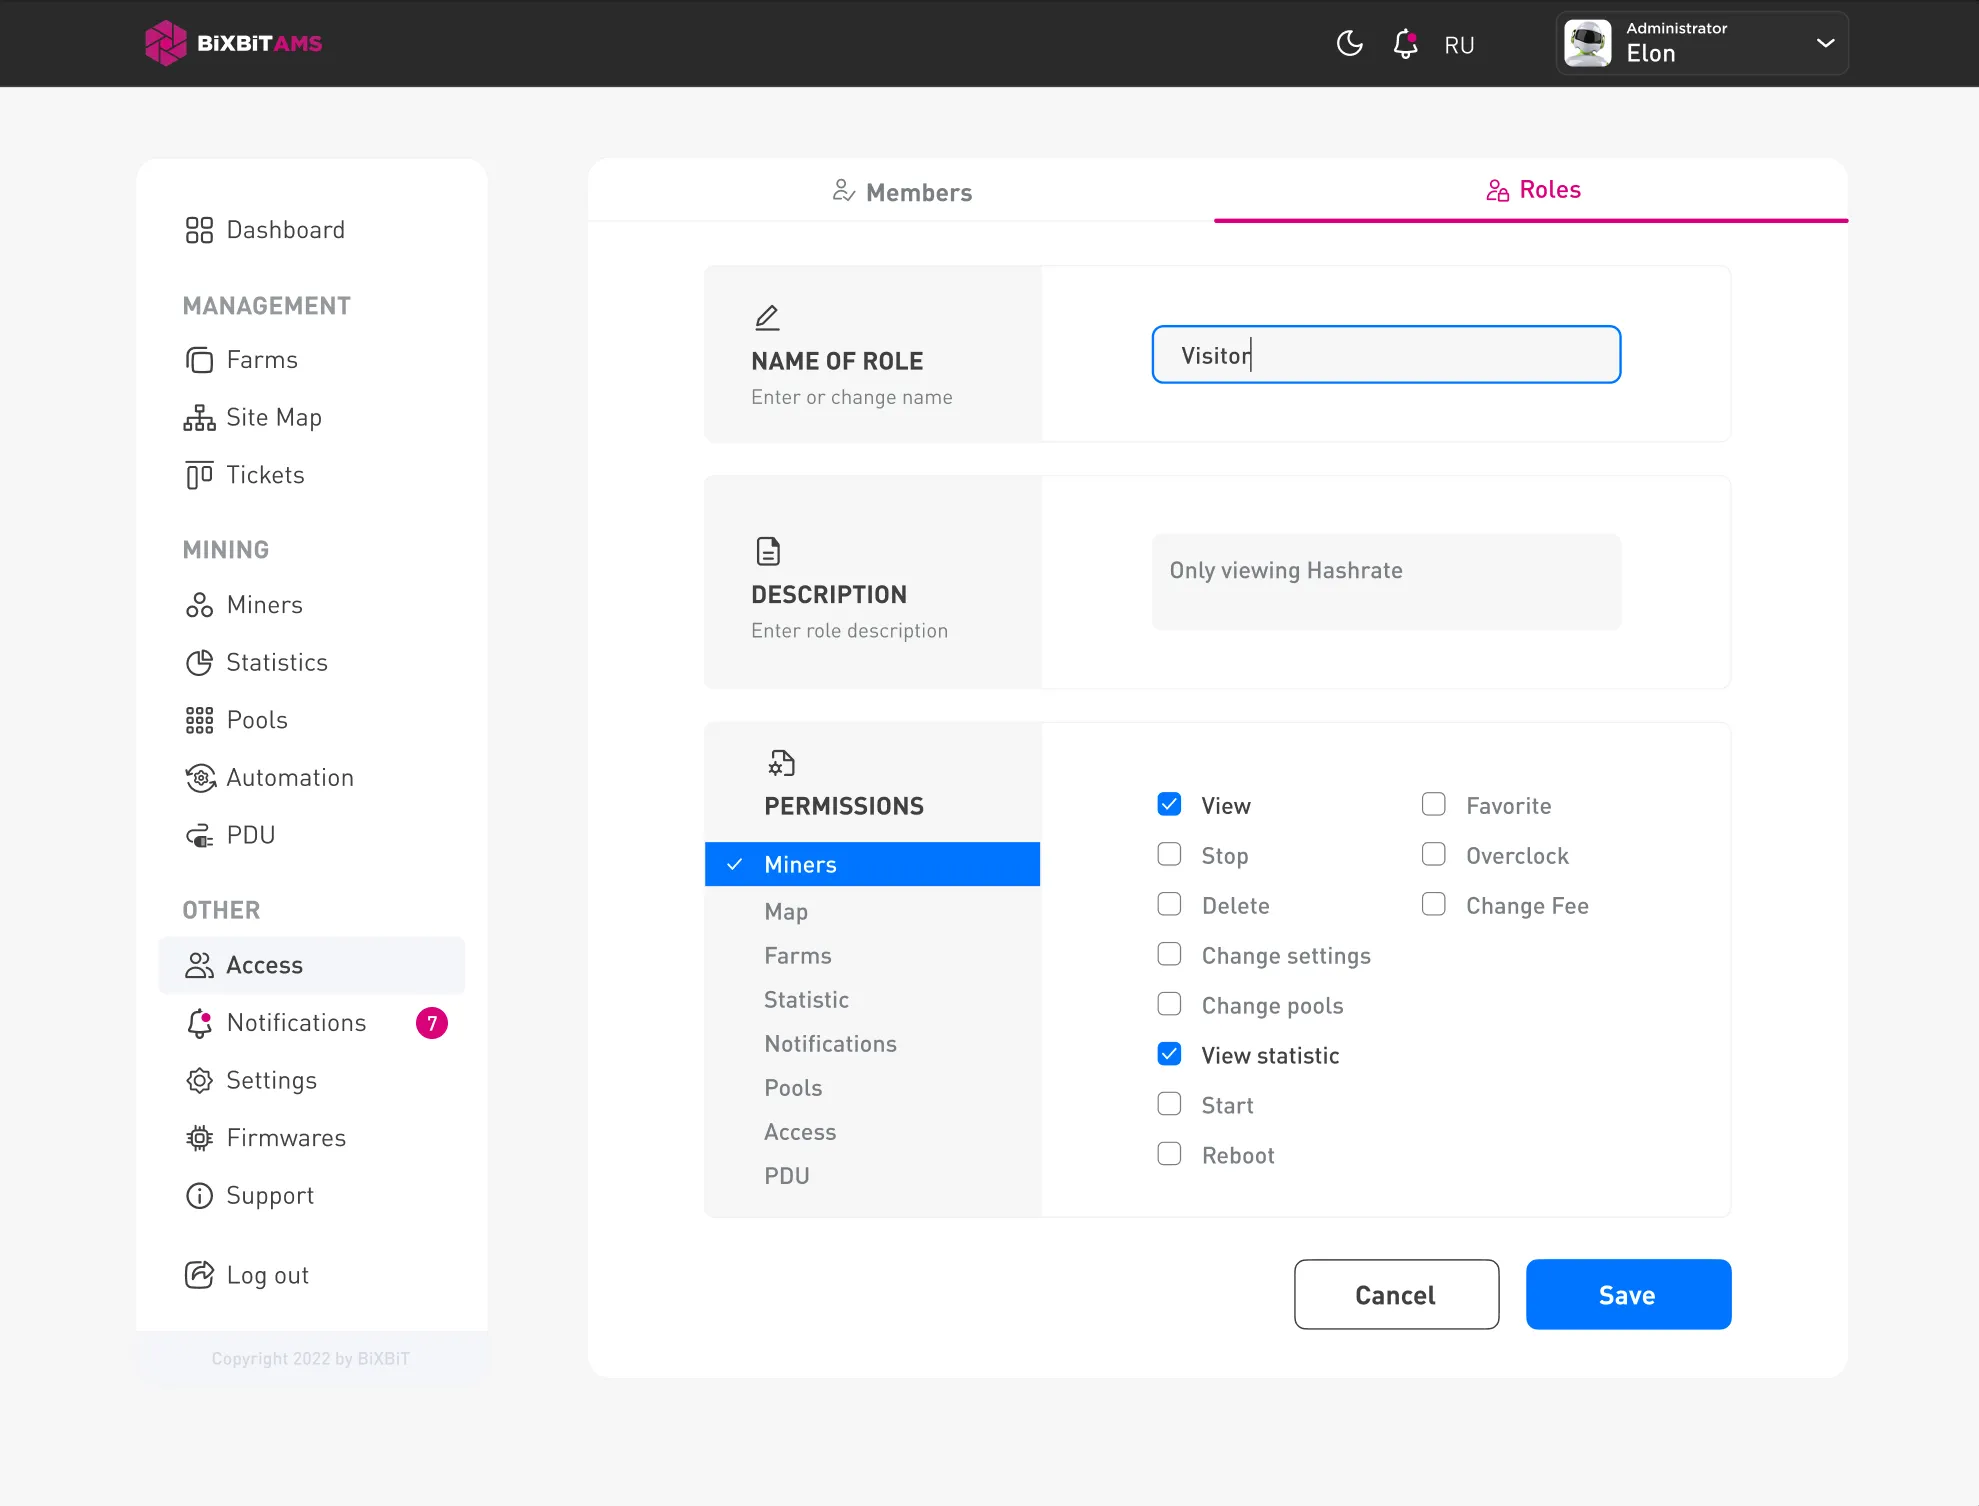Click Log out link
This screenshot has height=1506, width=1979.
click(247, 1275)
